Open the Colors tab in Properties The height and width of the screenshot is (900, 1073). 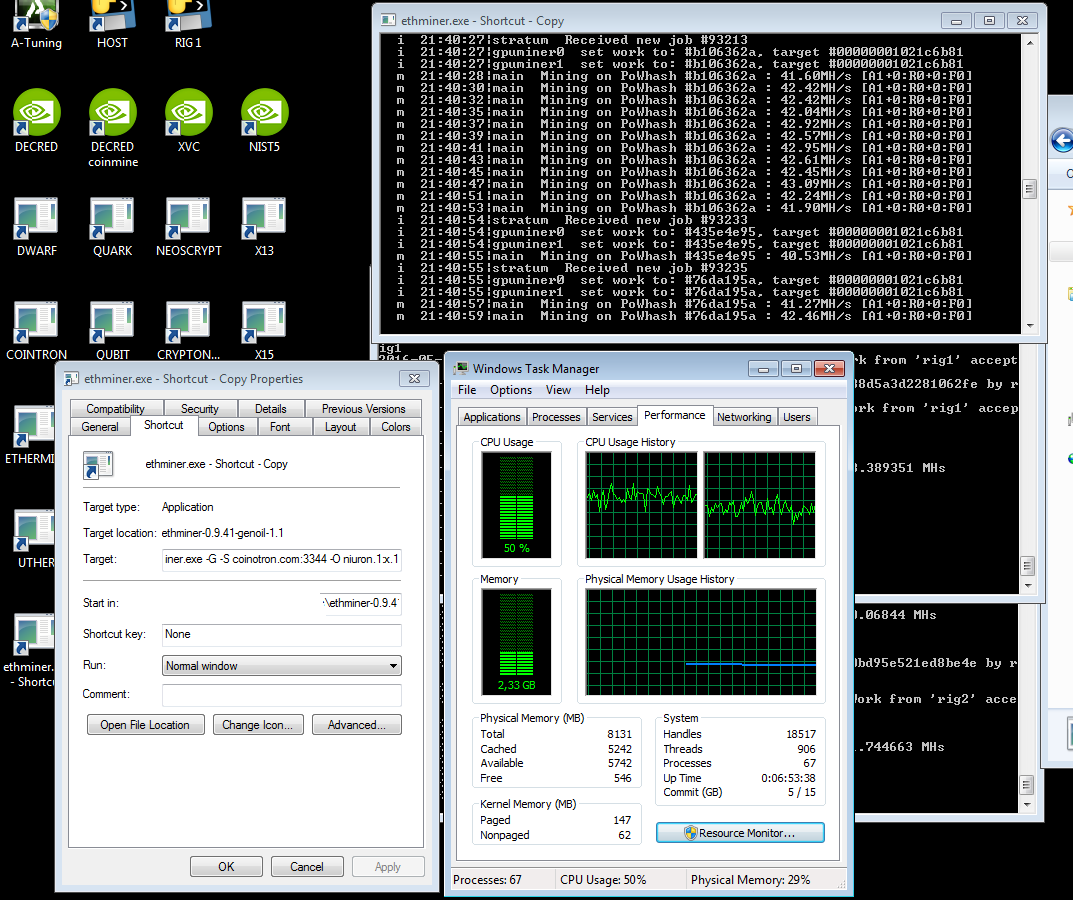pyautogui.click(x=396, y=426)
